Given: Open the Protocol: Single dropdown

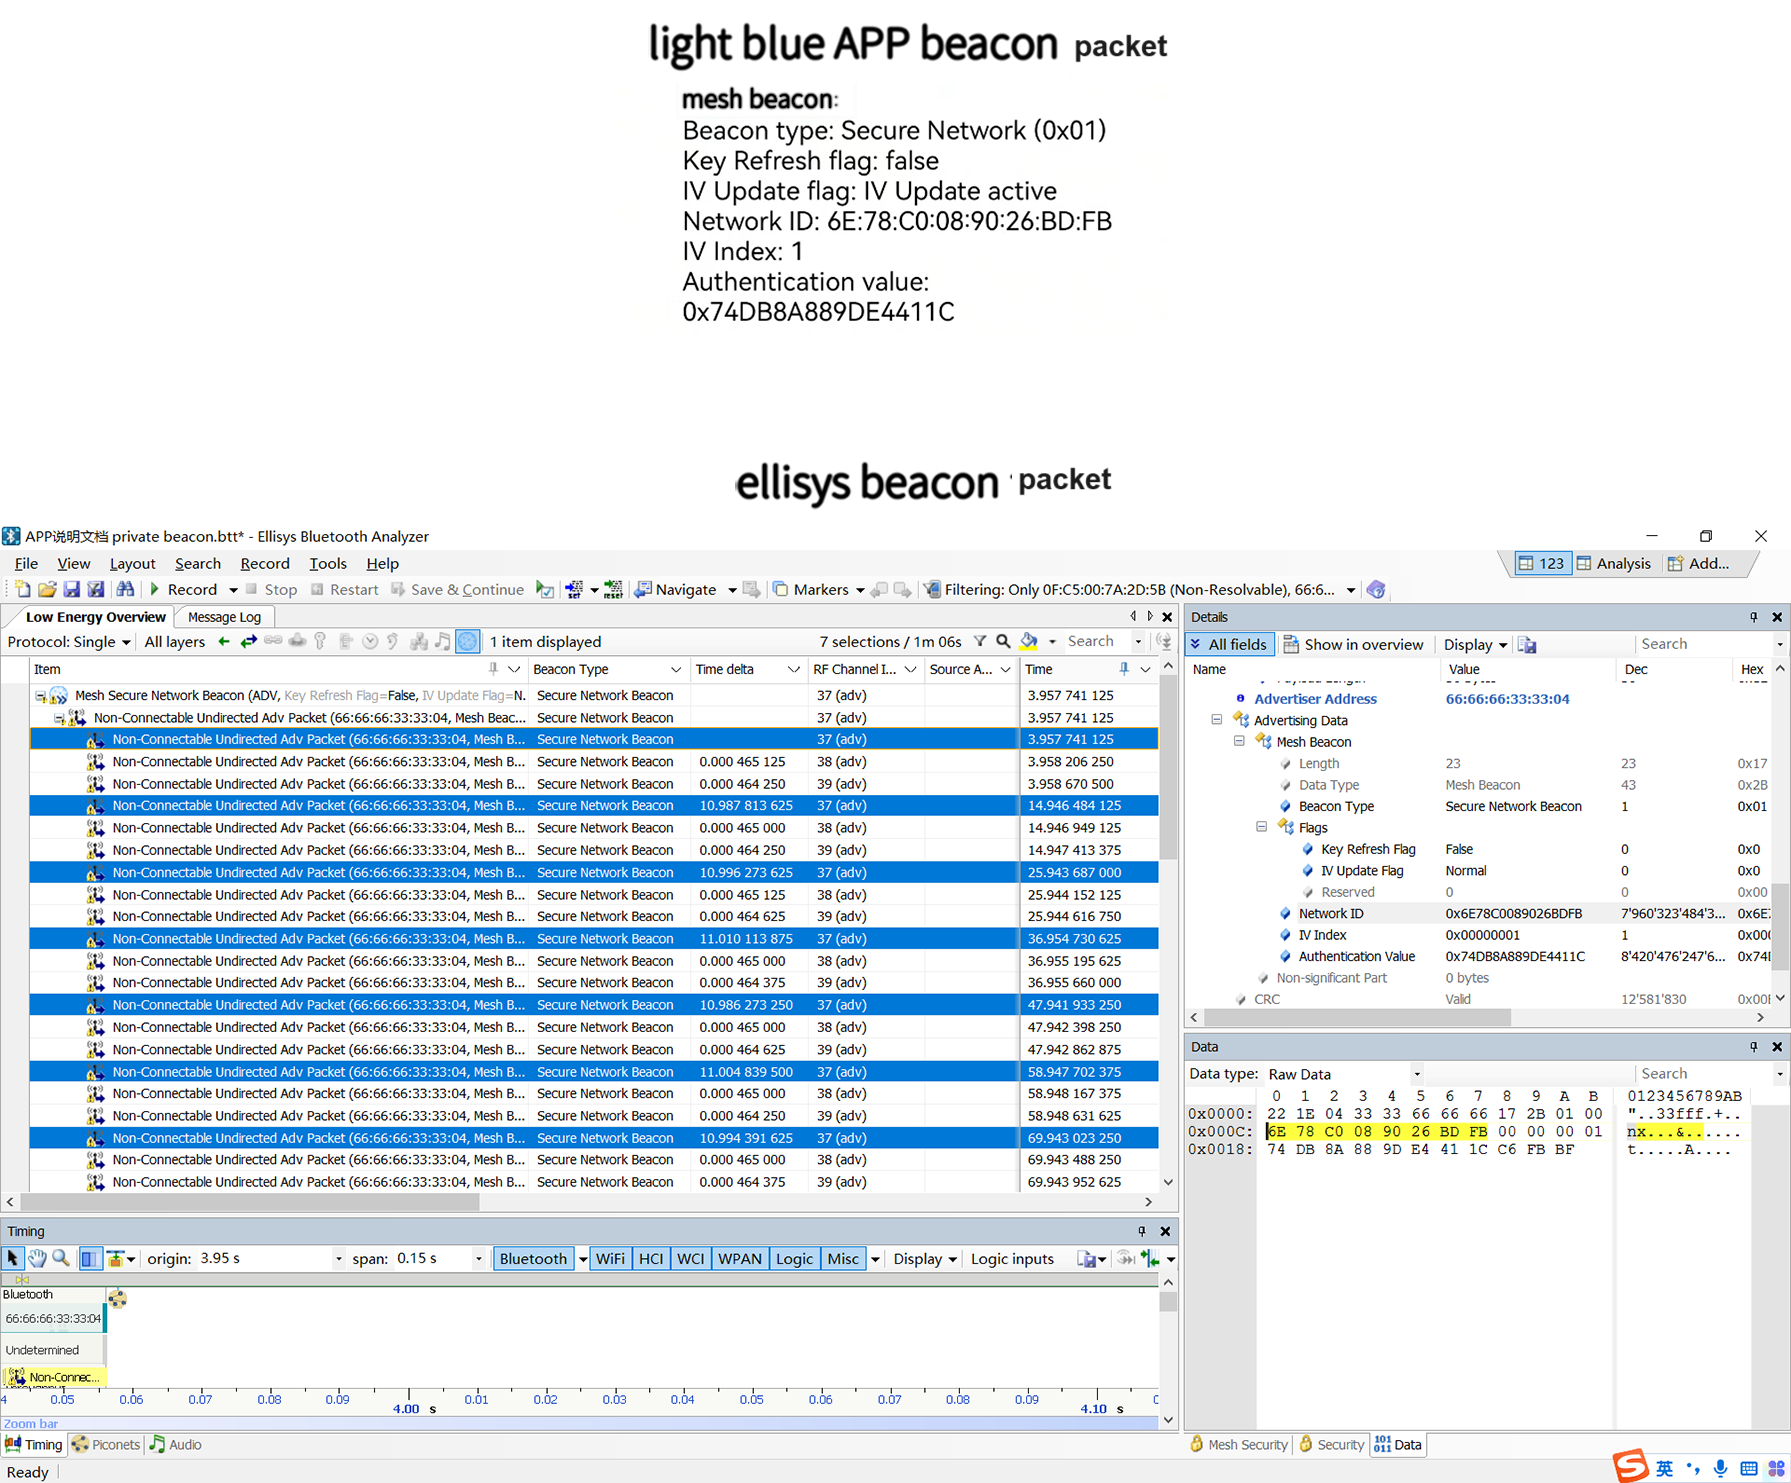Looking at the screenshot, I should click(69, 642).
